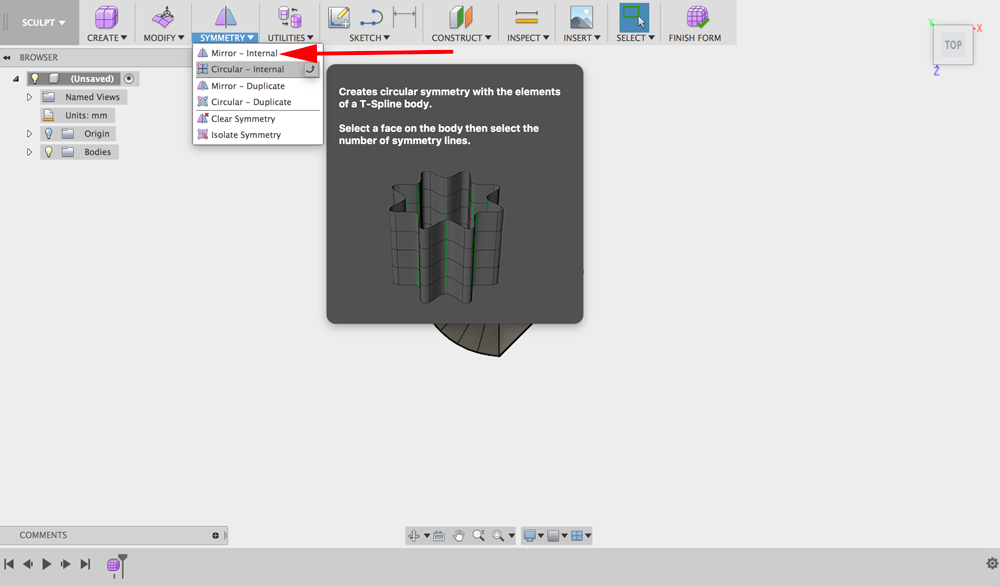The height and width of the screenshot is (586, 1000).
Task: Expand the Named Views folder
Action: click(x=29, y=97)
